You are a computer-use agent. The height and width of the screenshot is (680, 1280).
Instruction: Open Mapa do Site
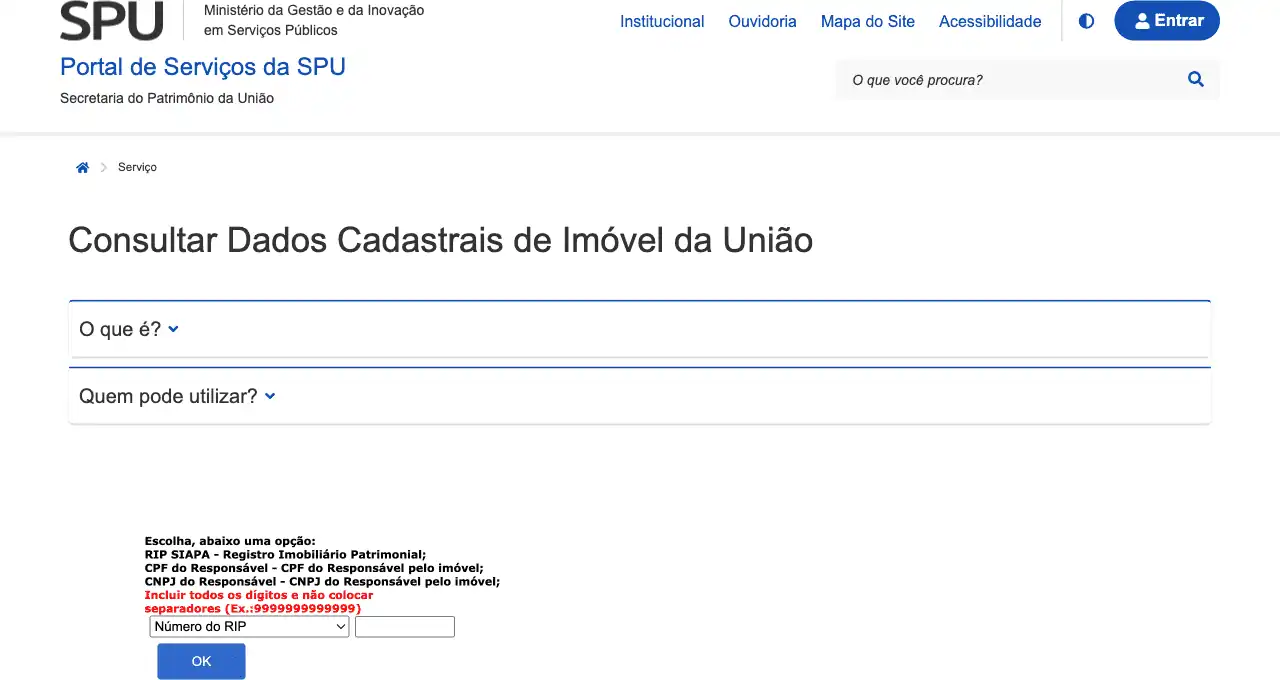click(867, 21)
